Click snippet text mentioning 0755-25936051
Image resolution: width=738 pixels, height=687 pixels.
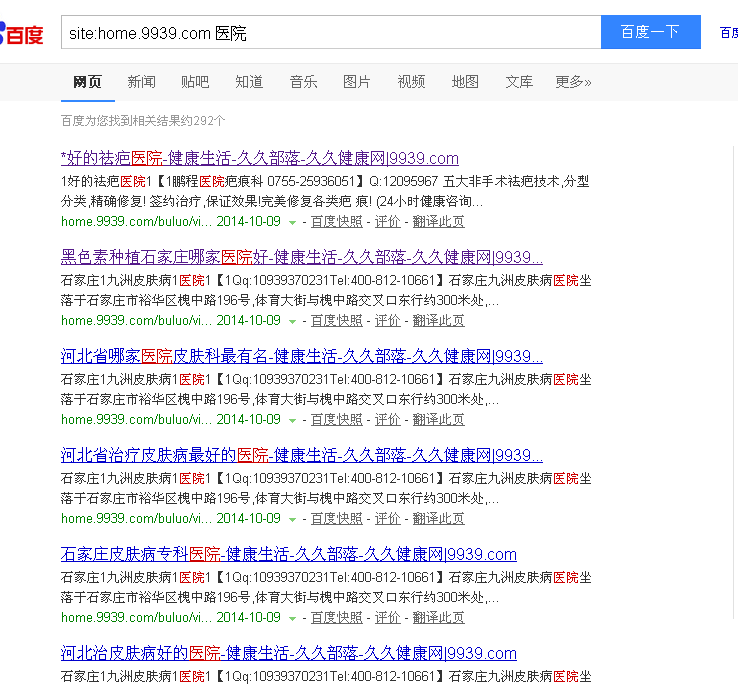pos(325,192)
